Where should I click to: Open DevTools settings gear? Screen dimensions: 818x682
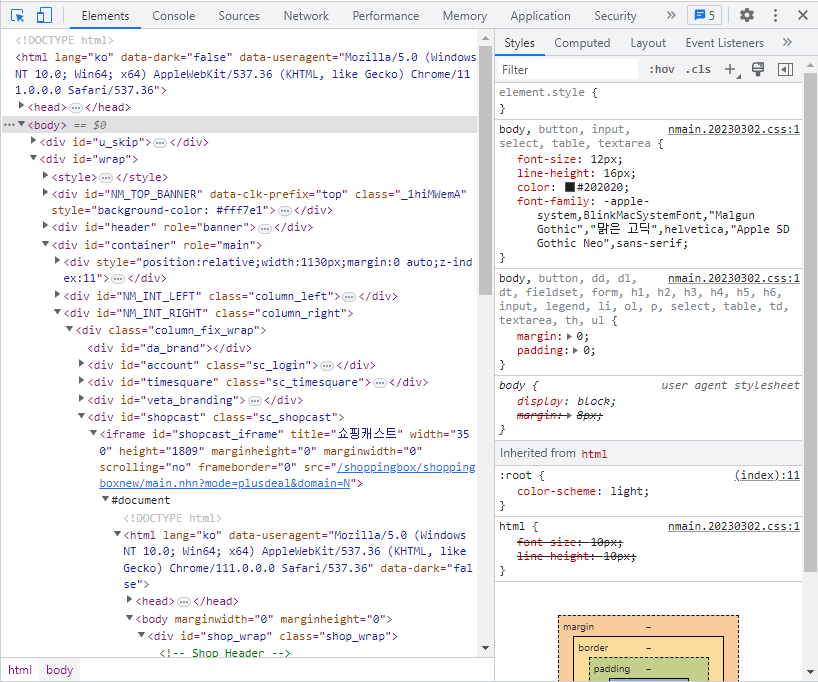point(747,16)
